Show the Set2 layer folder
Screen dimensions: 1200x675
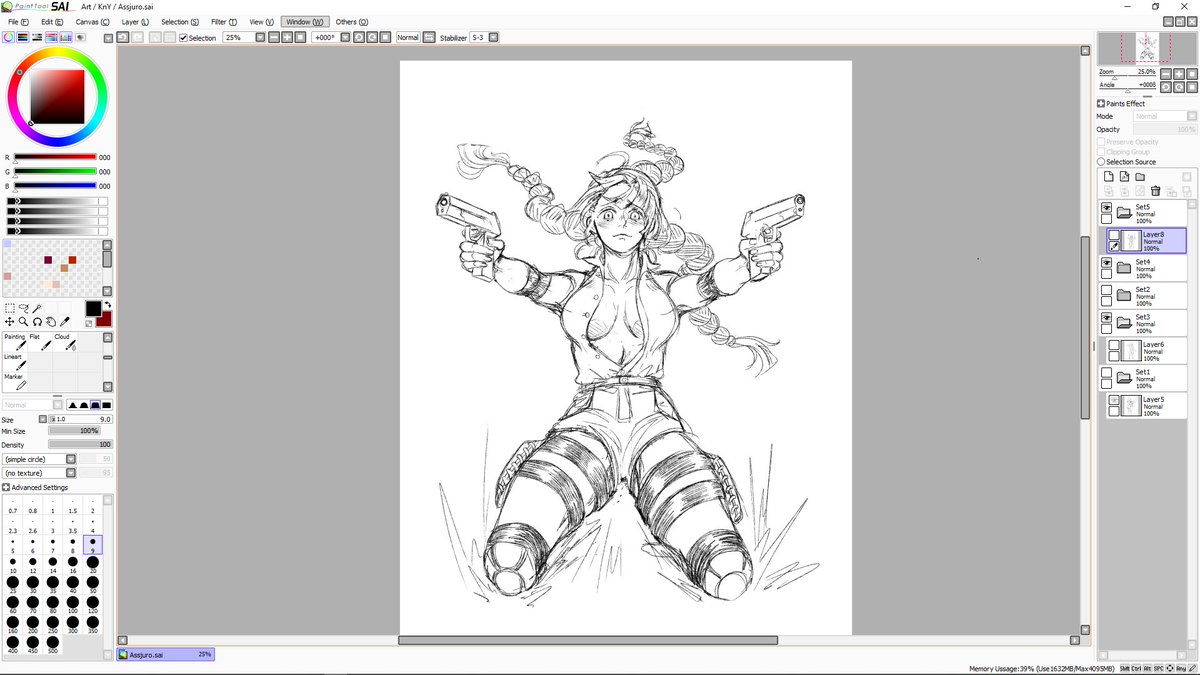[x=1106, y=291]
